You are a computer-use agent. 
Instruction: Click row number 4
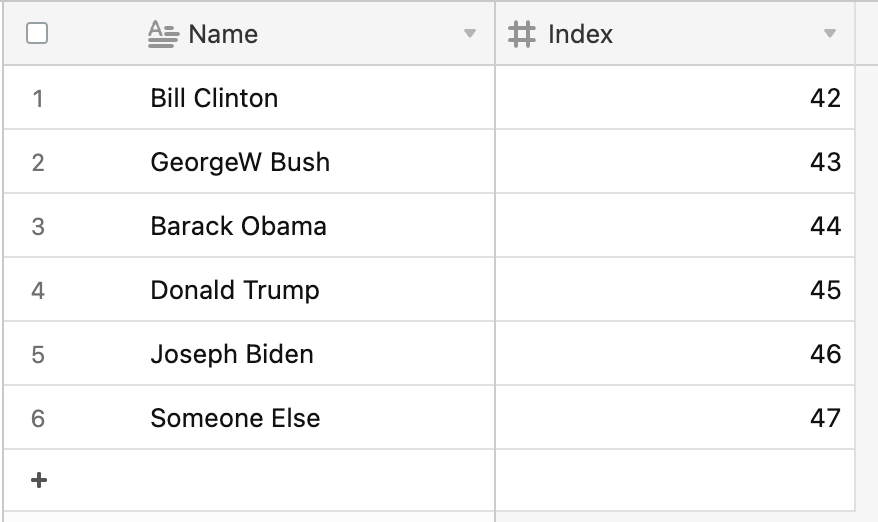pyautogui.click(x=38, y=290)
